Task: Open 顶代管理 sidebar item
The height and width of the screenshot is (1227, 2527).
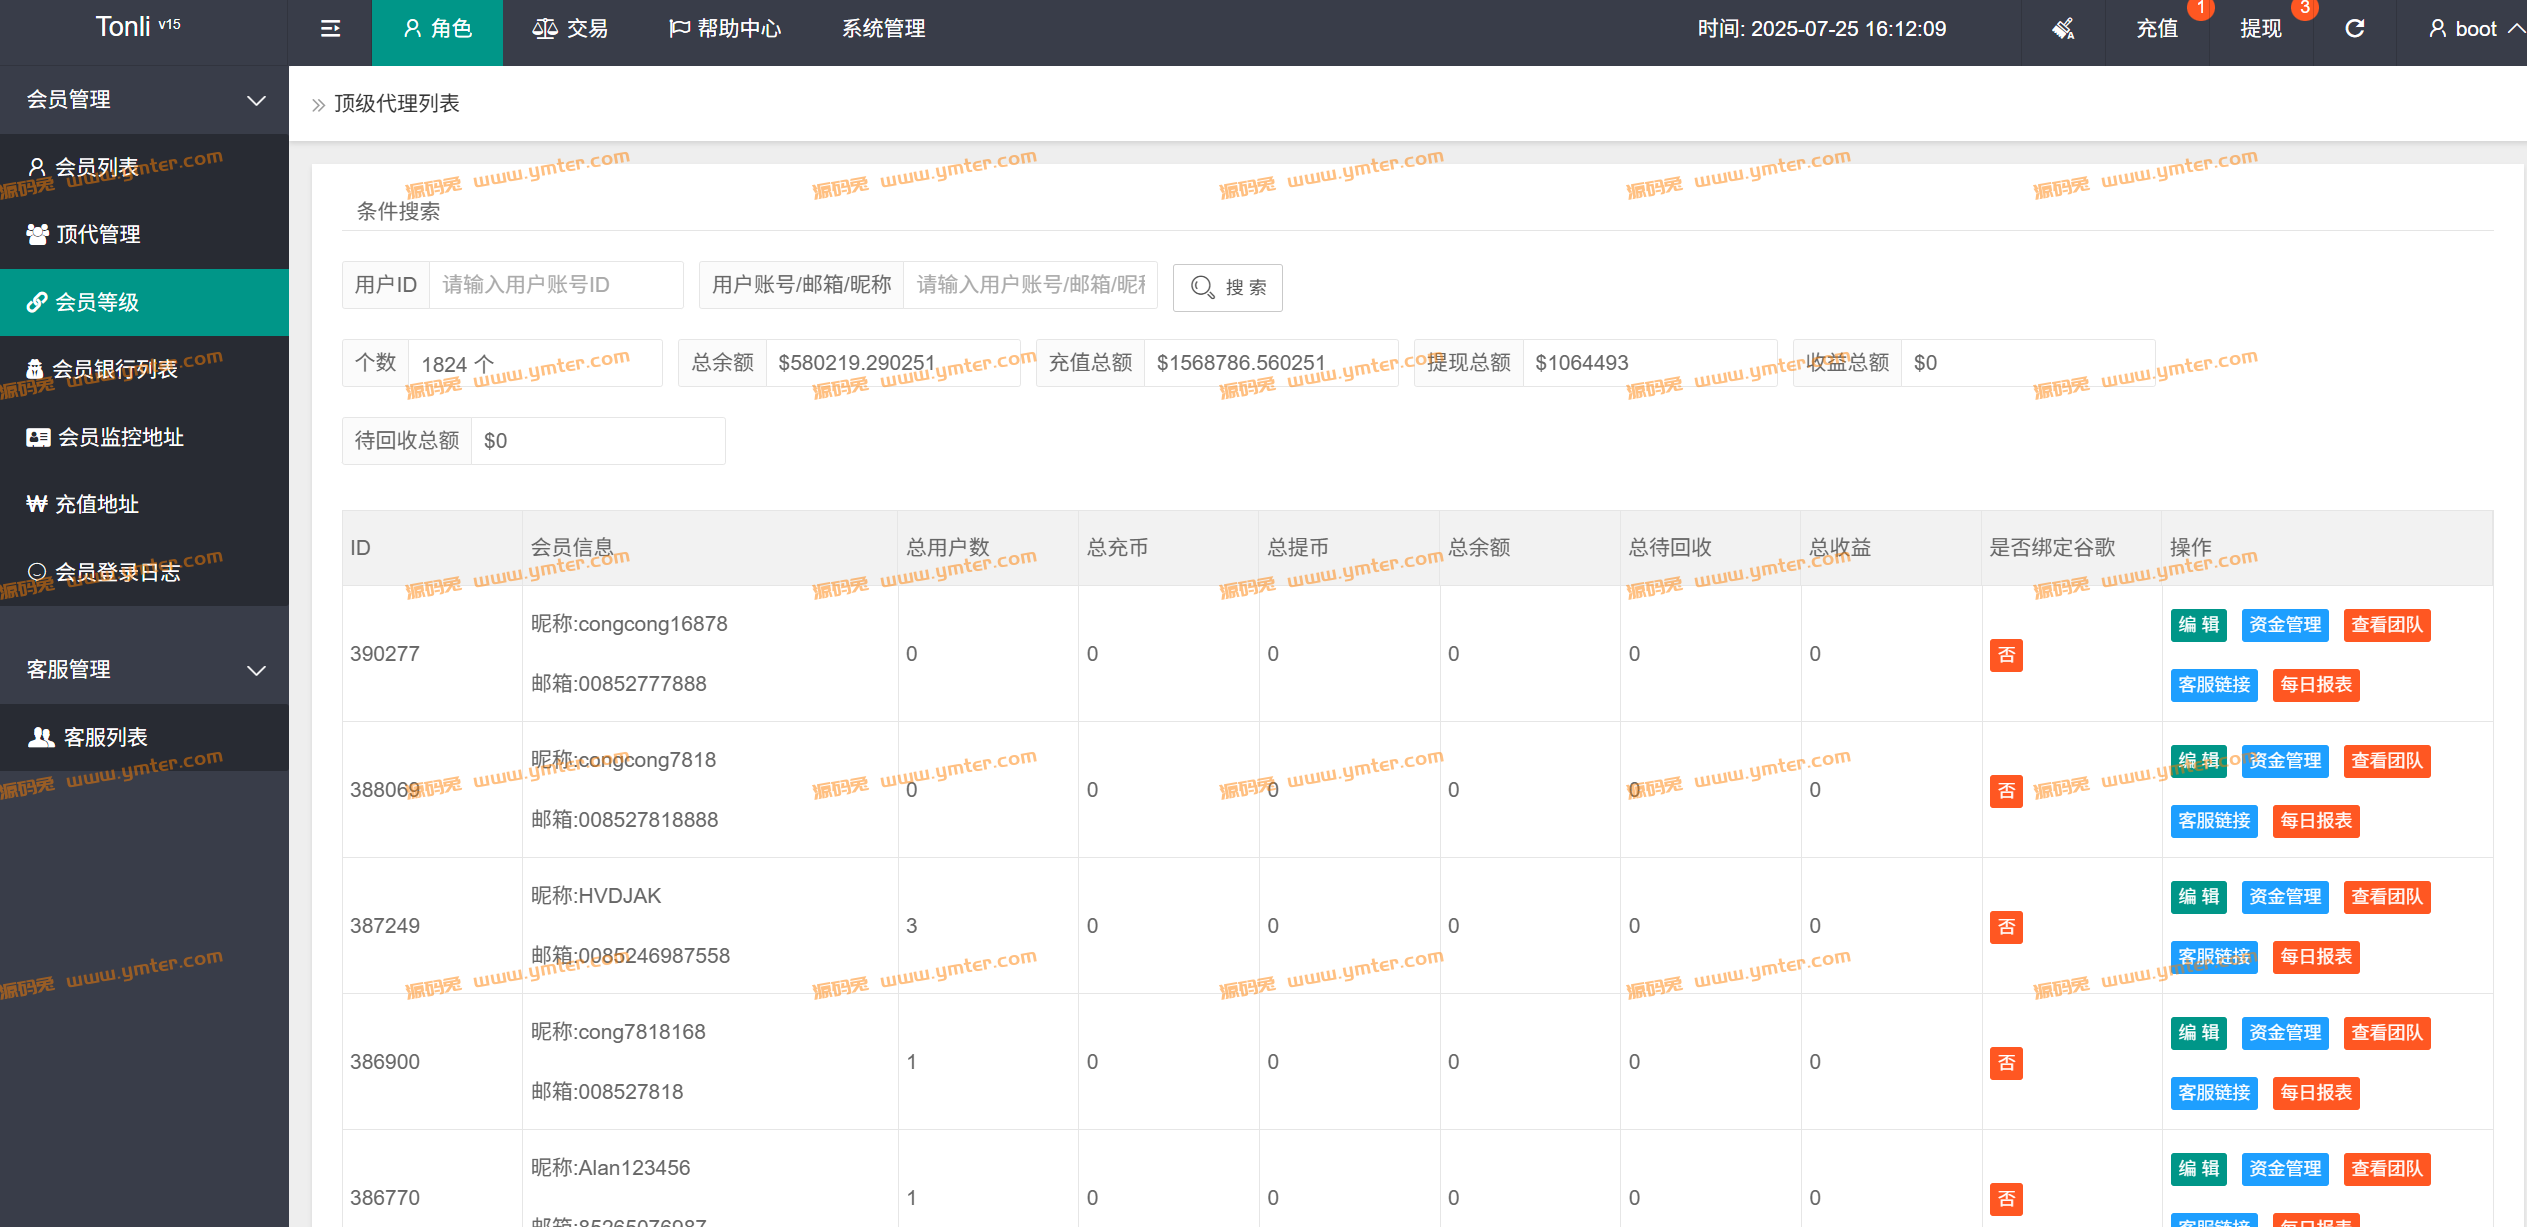Action: (x=97, y=234)
